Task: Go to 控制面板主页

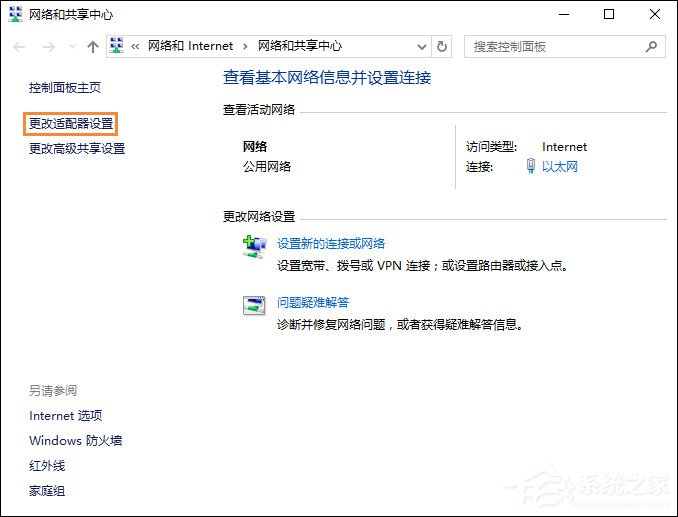Action: (65, 88)
